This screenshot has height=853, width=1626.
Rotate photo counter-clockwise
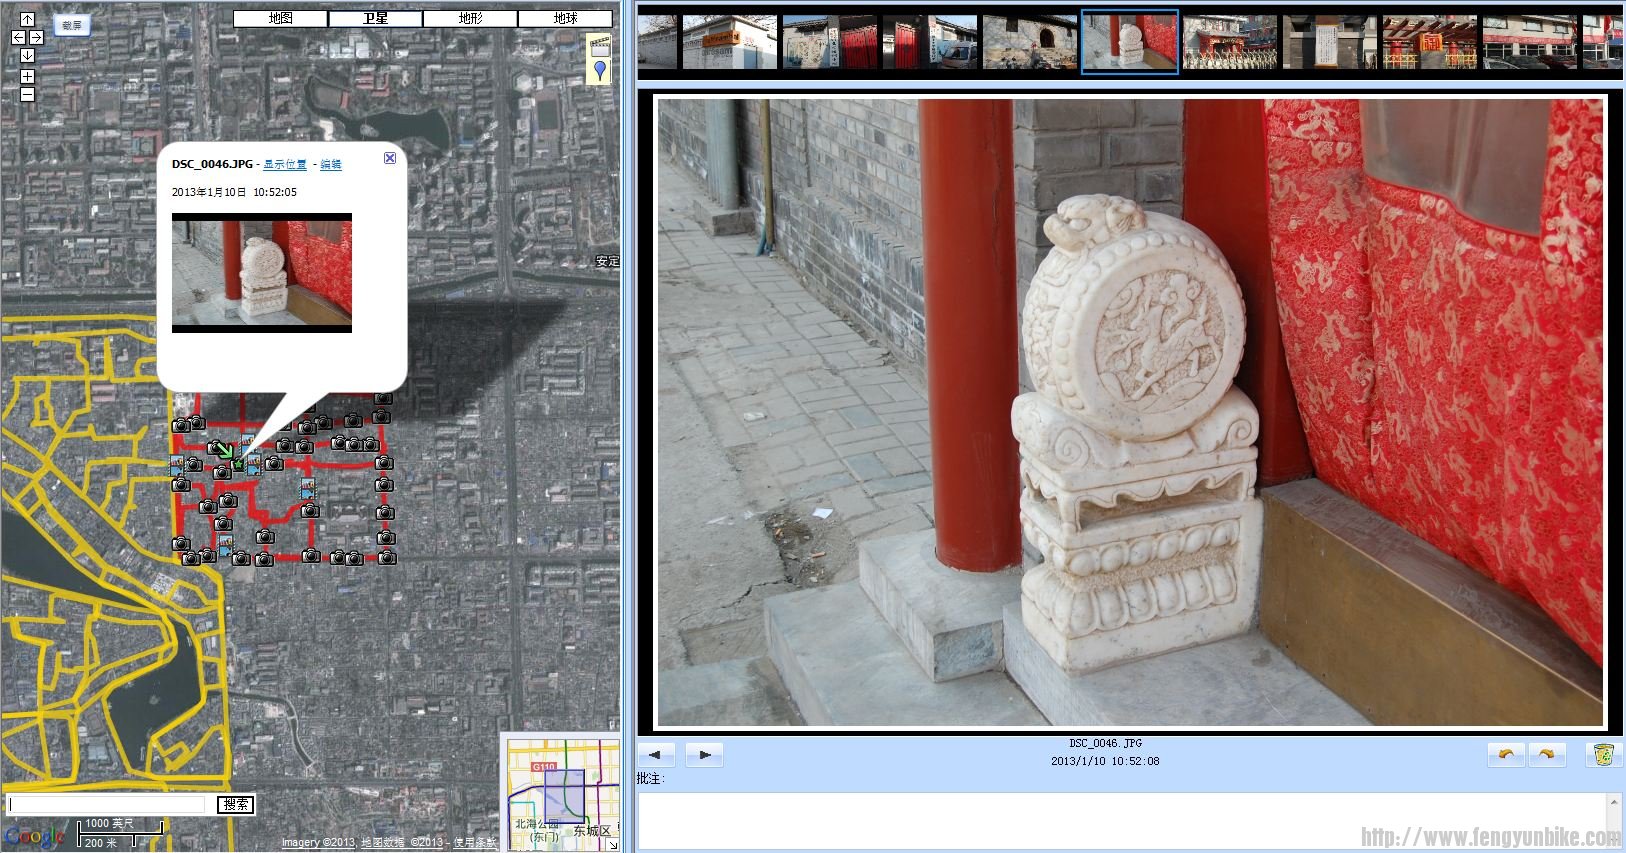tap(1506, 755)
